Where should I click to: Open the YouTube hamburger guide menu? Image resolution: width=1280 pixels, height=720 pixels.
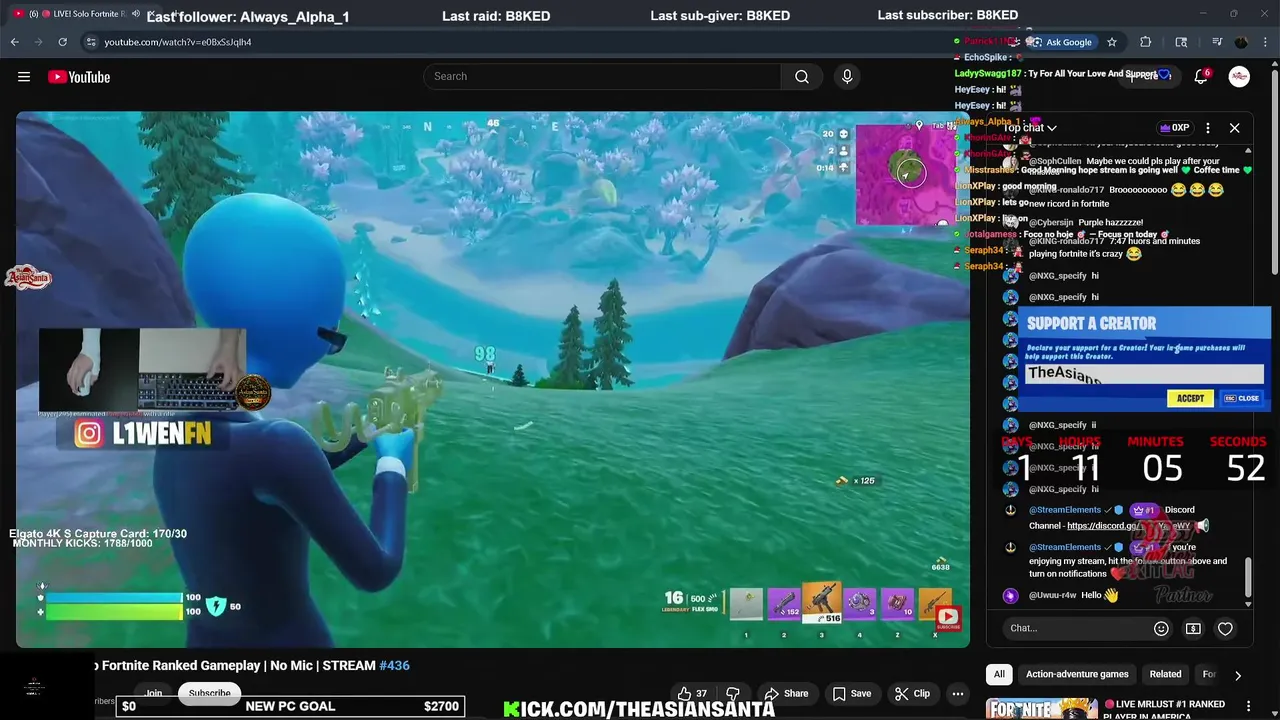[24, 77]
